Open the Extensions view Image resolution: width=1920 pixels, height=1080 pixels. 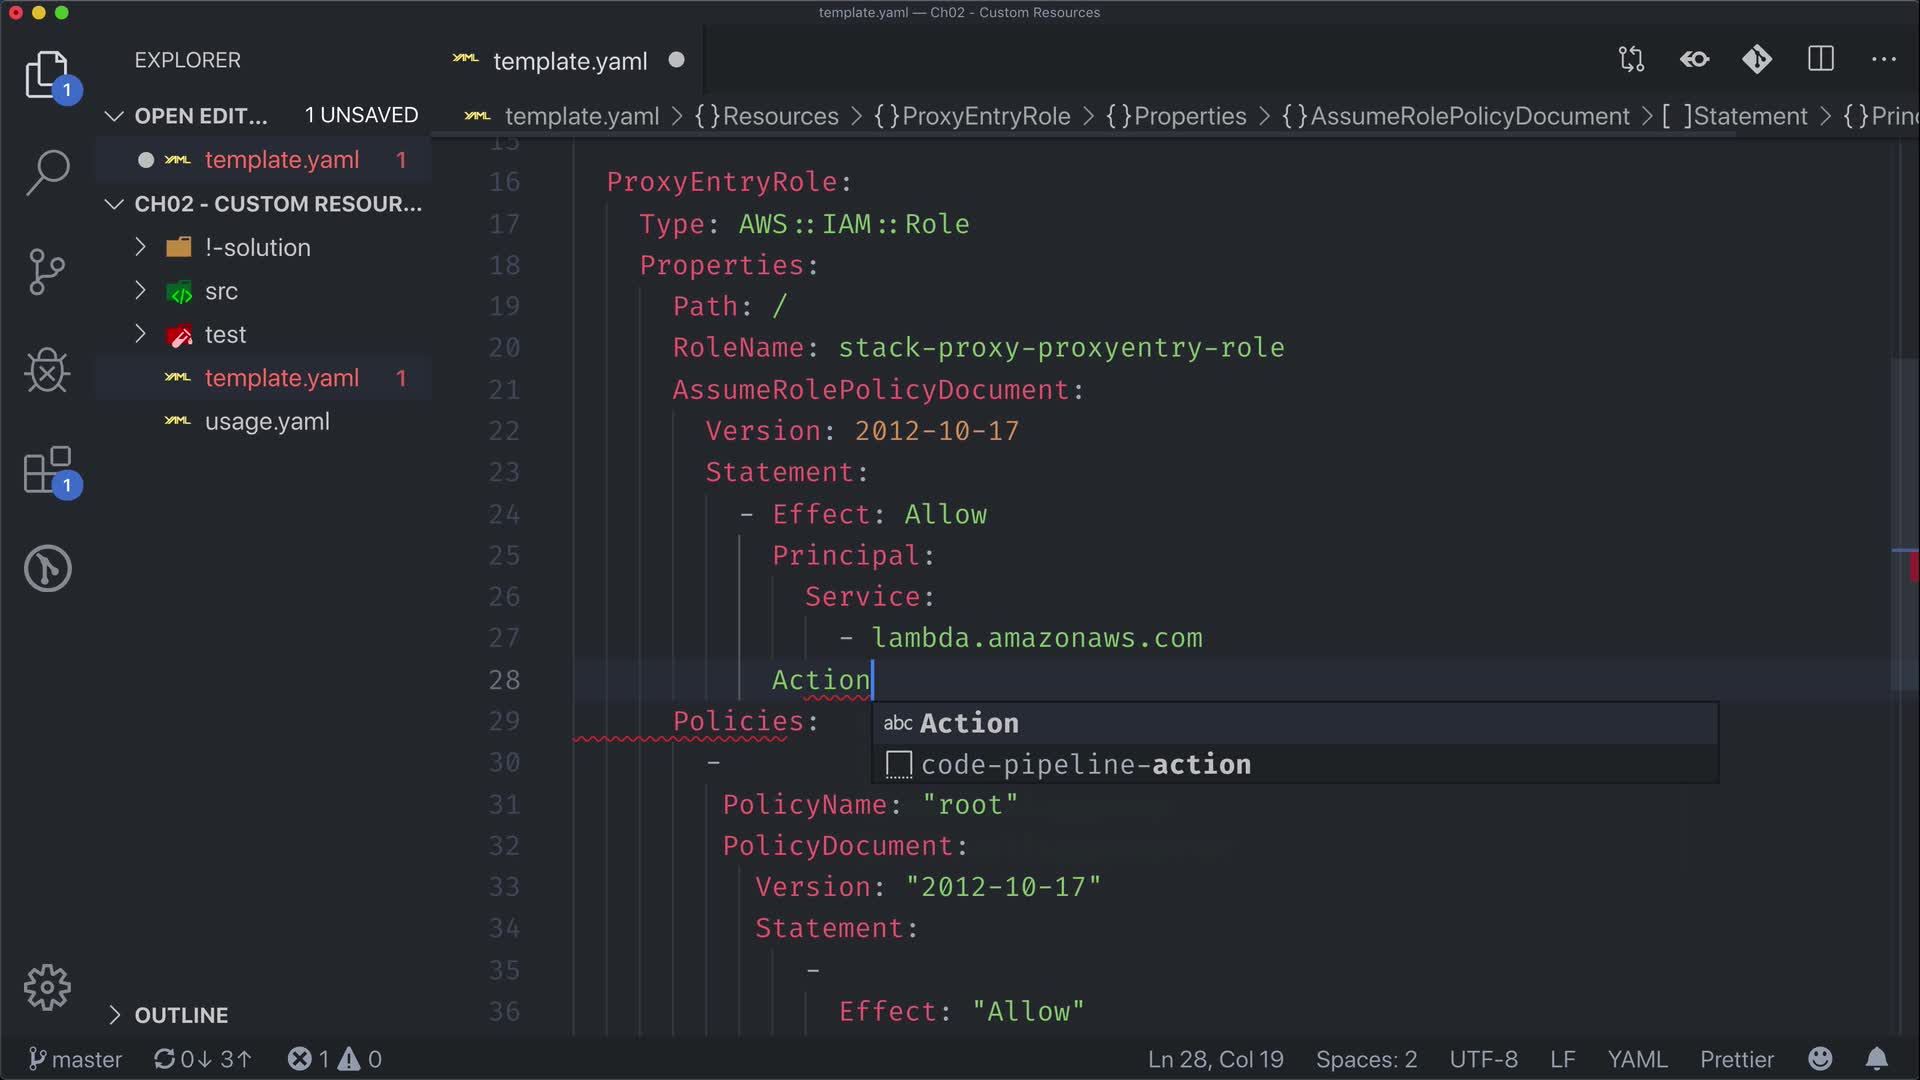click(47, 470)
